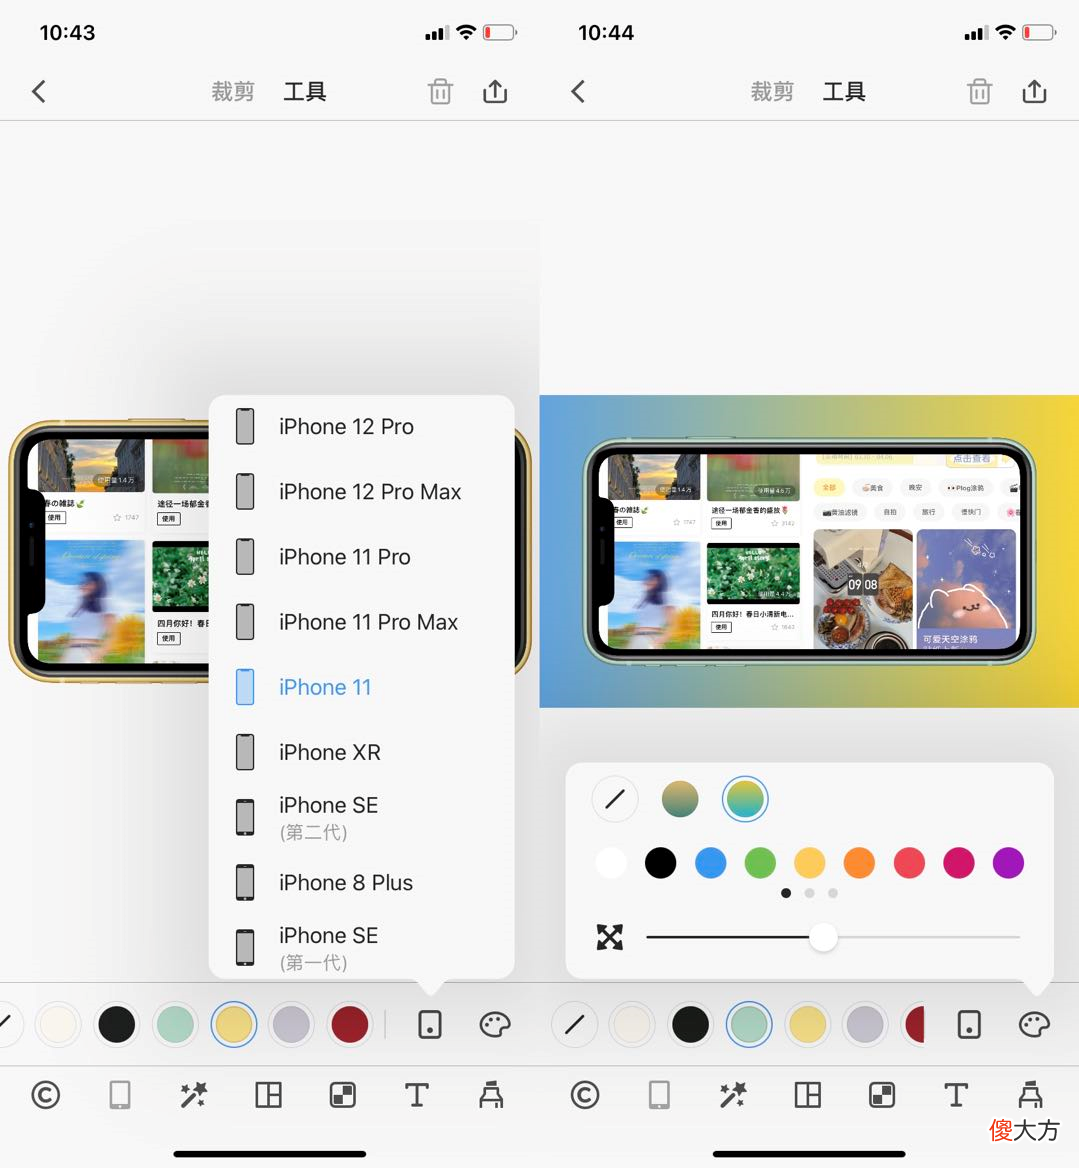This screenshot has width=1079, height=1168.
Task: Tap the back arrow in left screen
Action: pyautogui.click(x=39, y=92)
